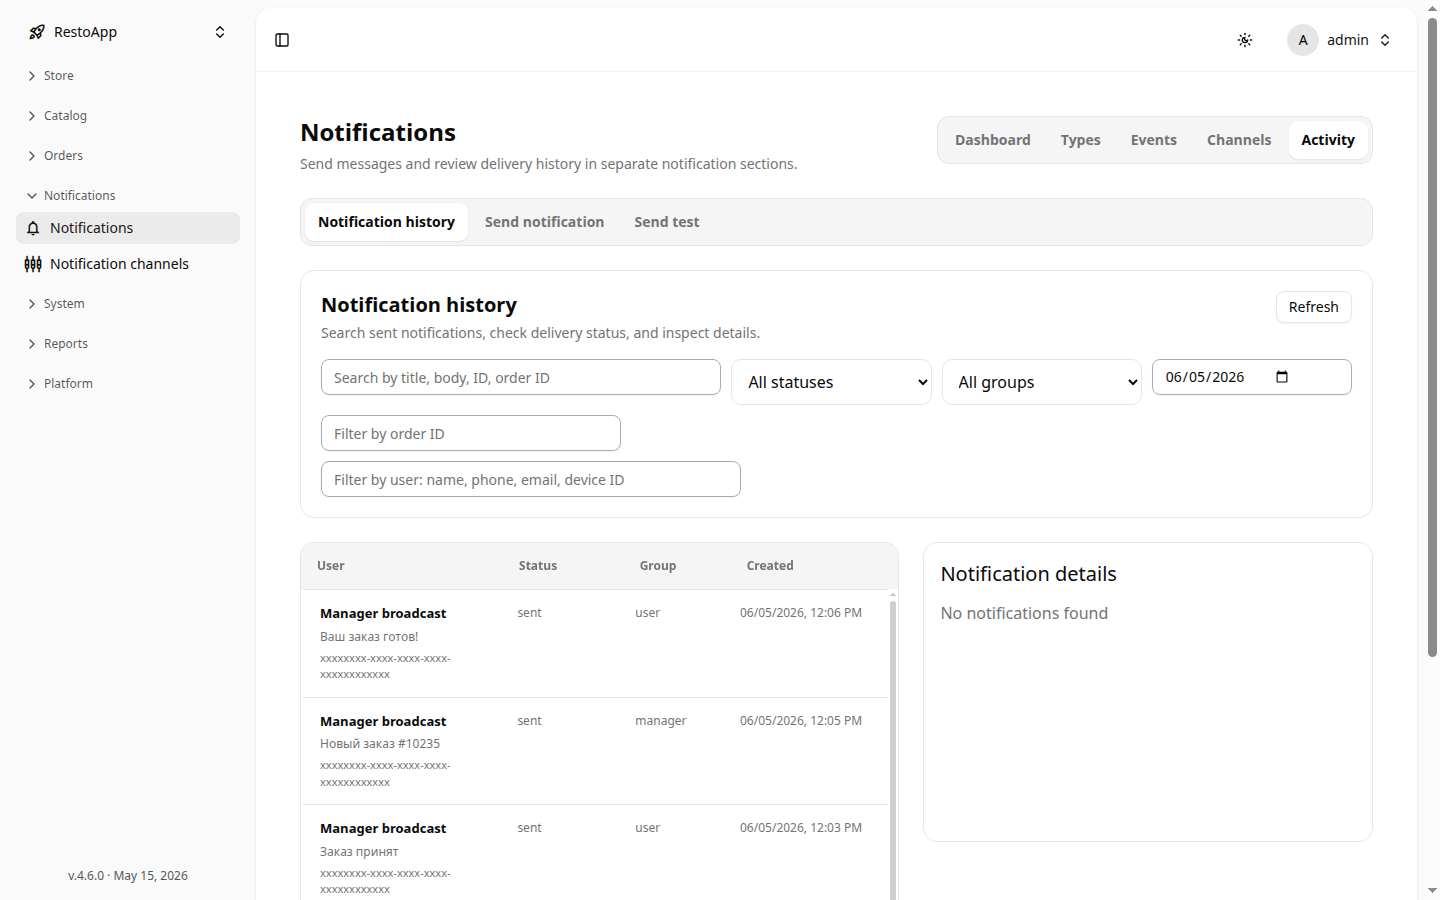1440x900 pixels.
Task: Switch theme with the sun icon
Action: (x=1245, y=40)
